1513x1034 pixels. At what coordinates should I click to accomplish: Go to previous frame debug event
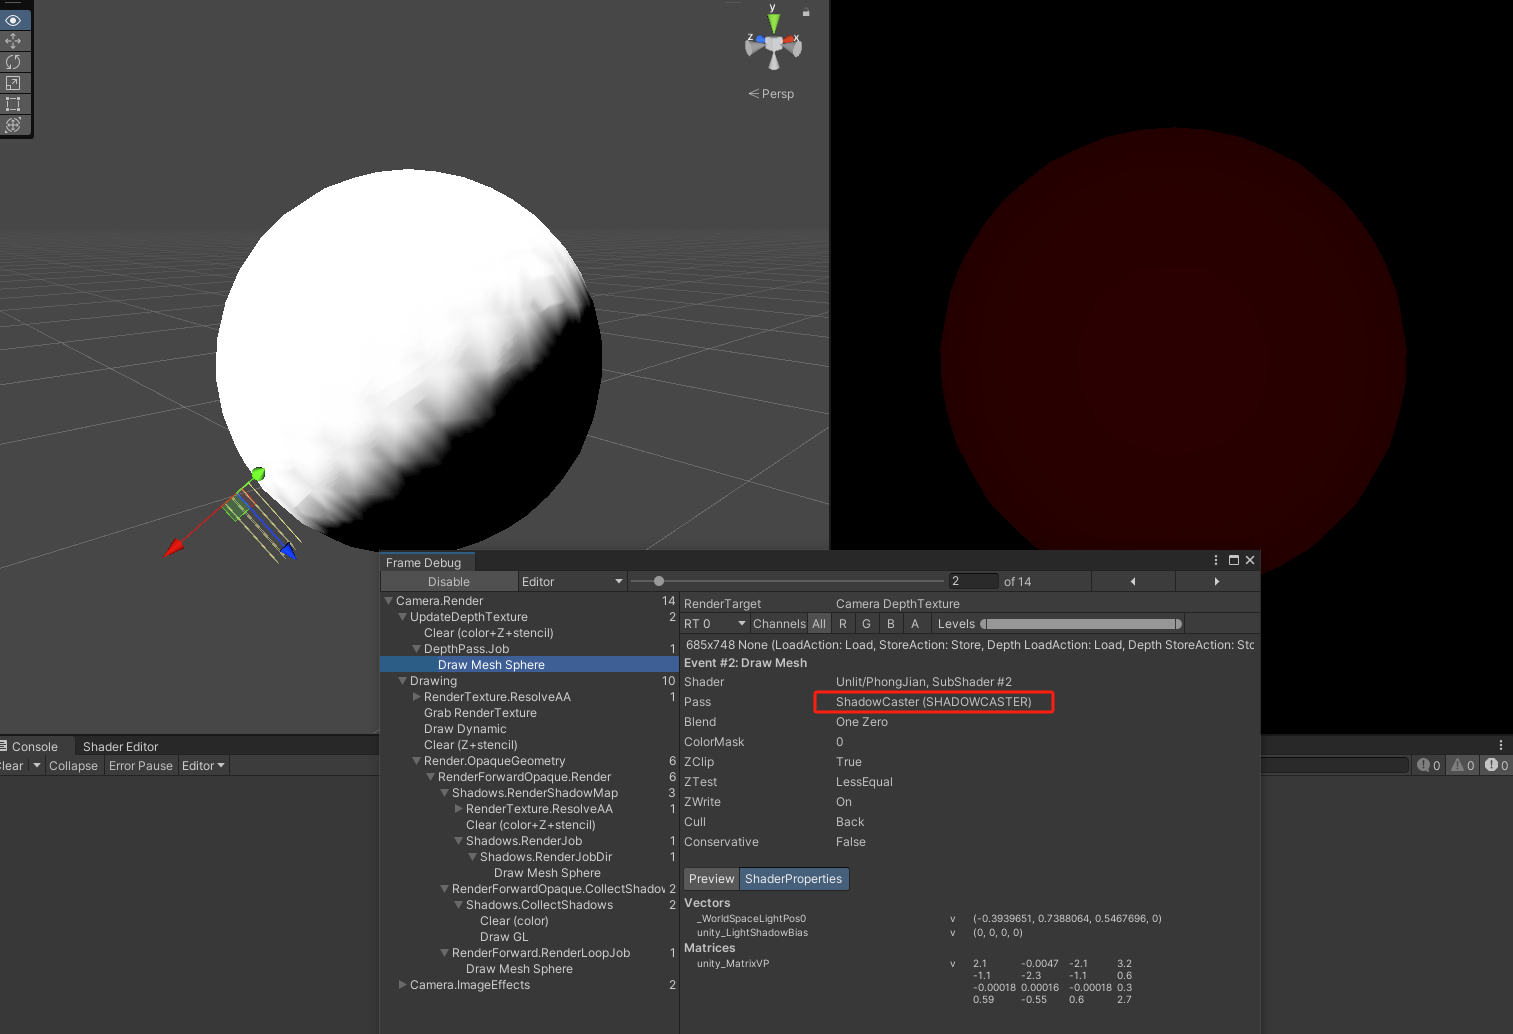(x=1133, y=581)
